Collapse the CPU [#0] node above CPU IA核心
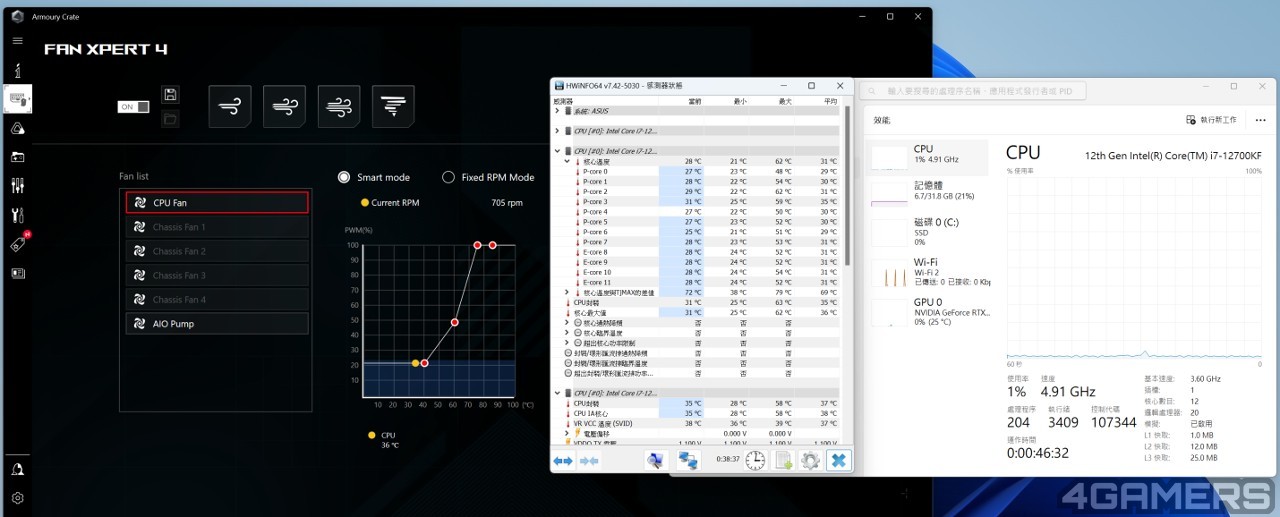Viewport: 1280px width, 517px height. pos(557,393)
